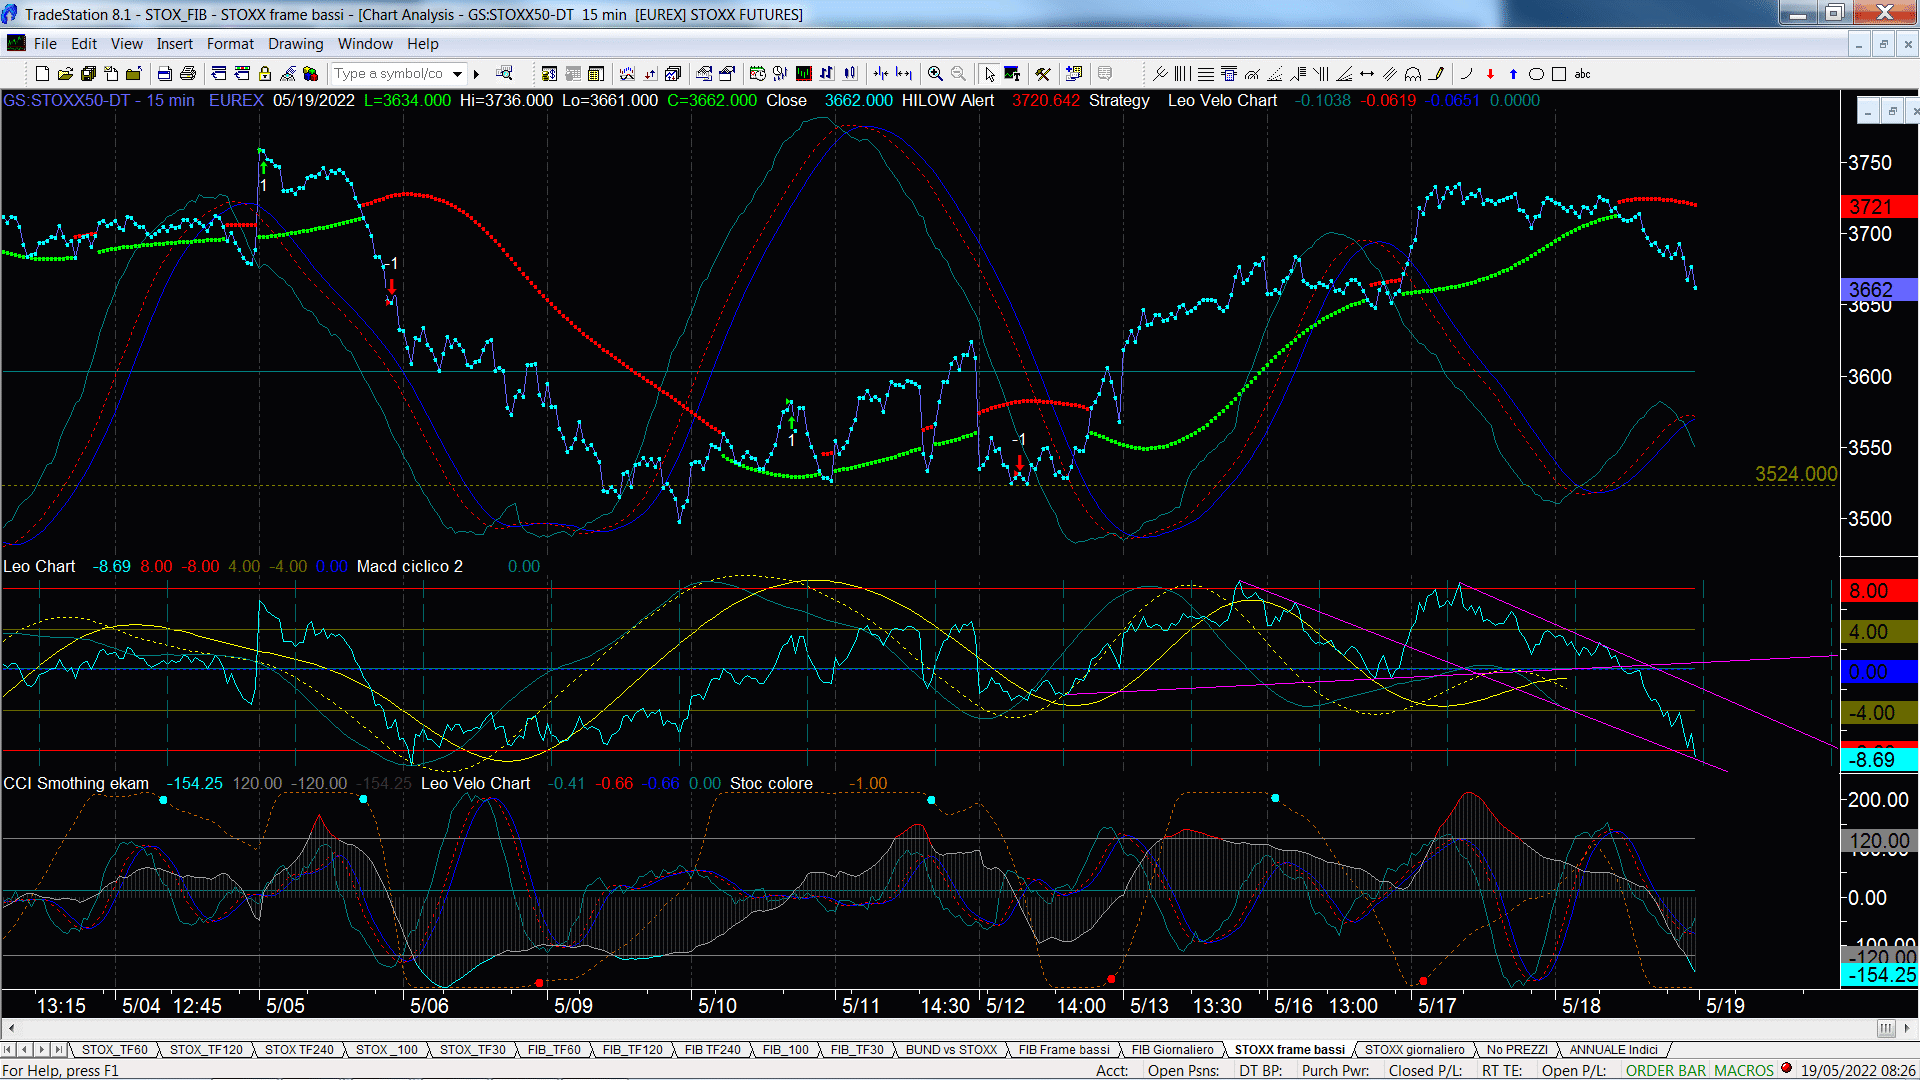Screen dimensions: 1920x1080
Task: Select the arc drawing tool
Action: [x=1466, y=74]
